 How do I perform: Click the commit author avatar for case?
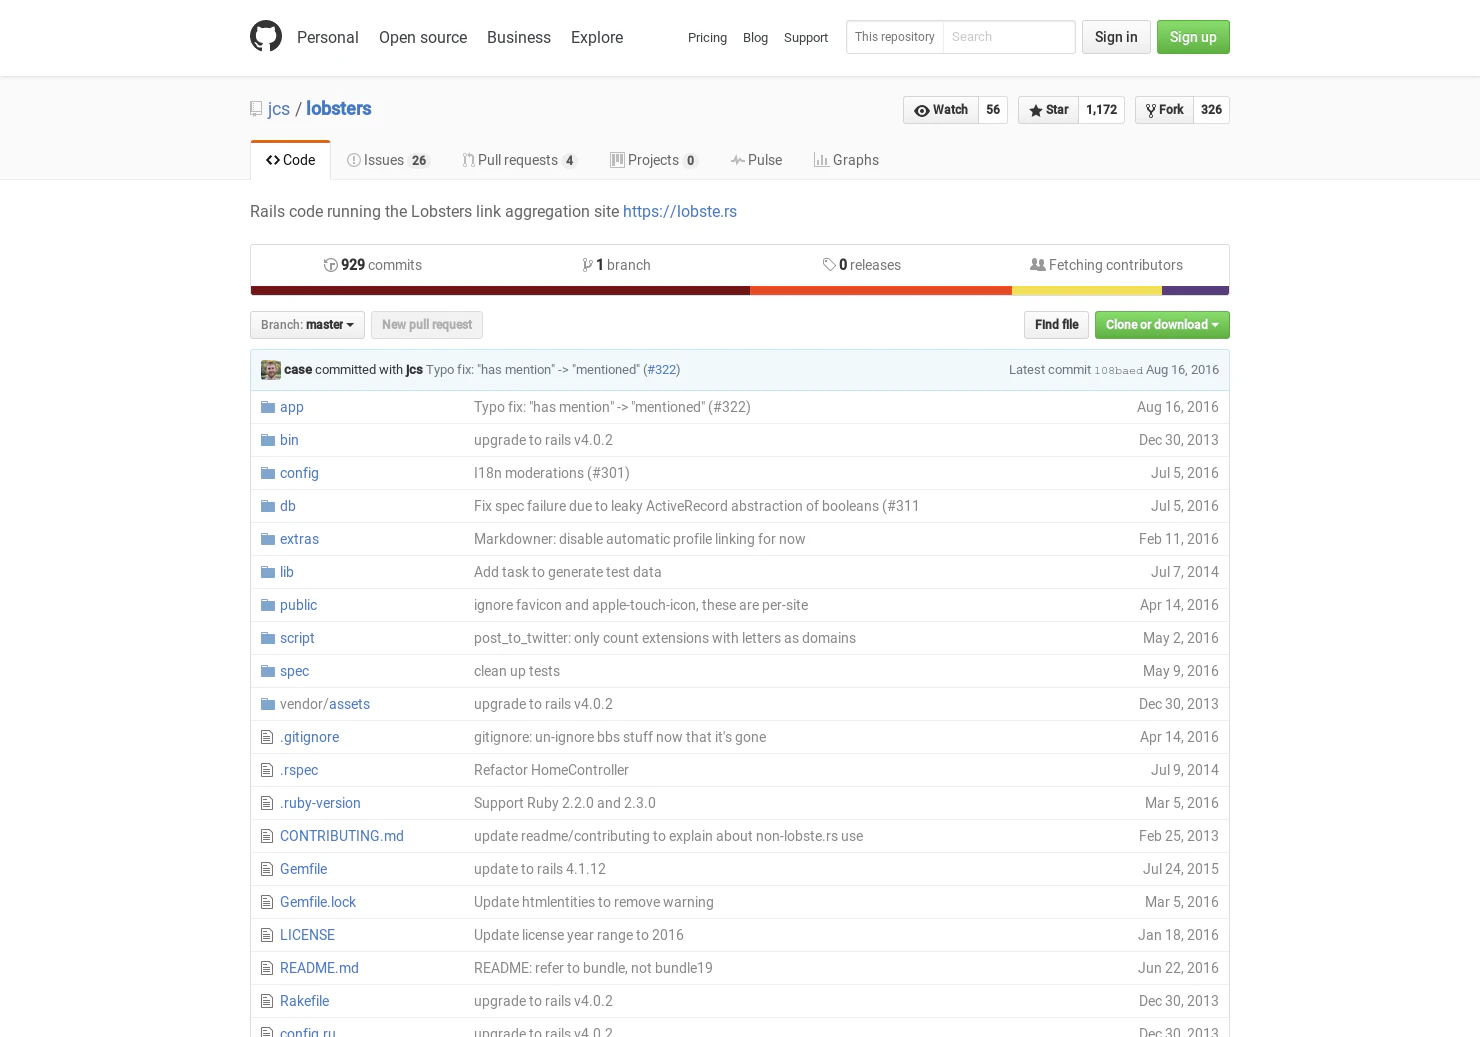tap(271, 370)
